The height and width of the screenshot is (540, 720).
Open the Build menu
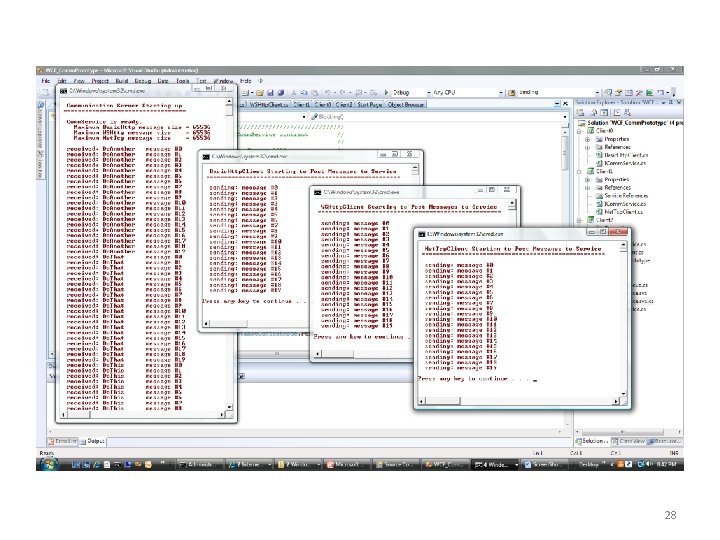pyautogui.click(x=122, y=81)
